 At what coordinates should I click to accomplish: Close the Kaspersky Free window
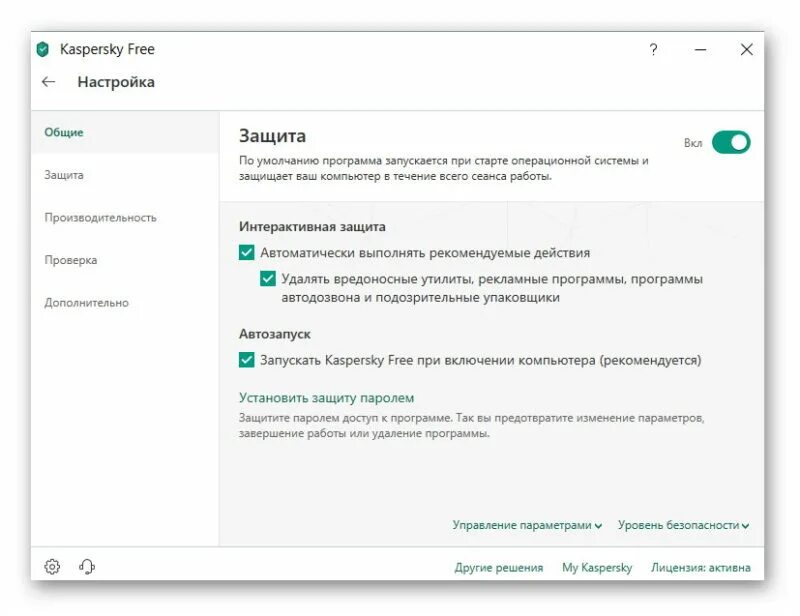coord(746,50)
